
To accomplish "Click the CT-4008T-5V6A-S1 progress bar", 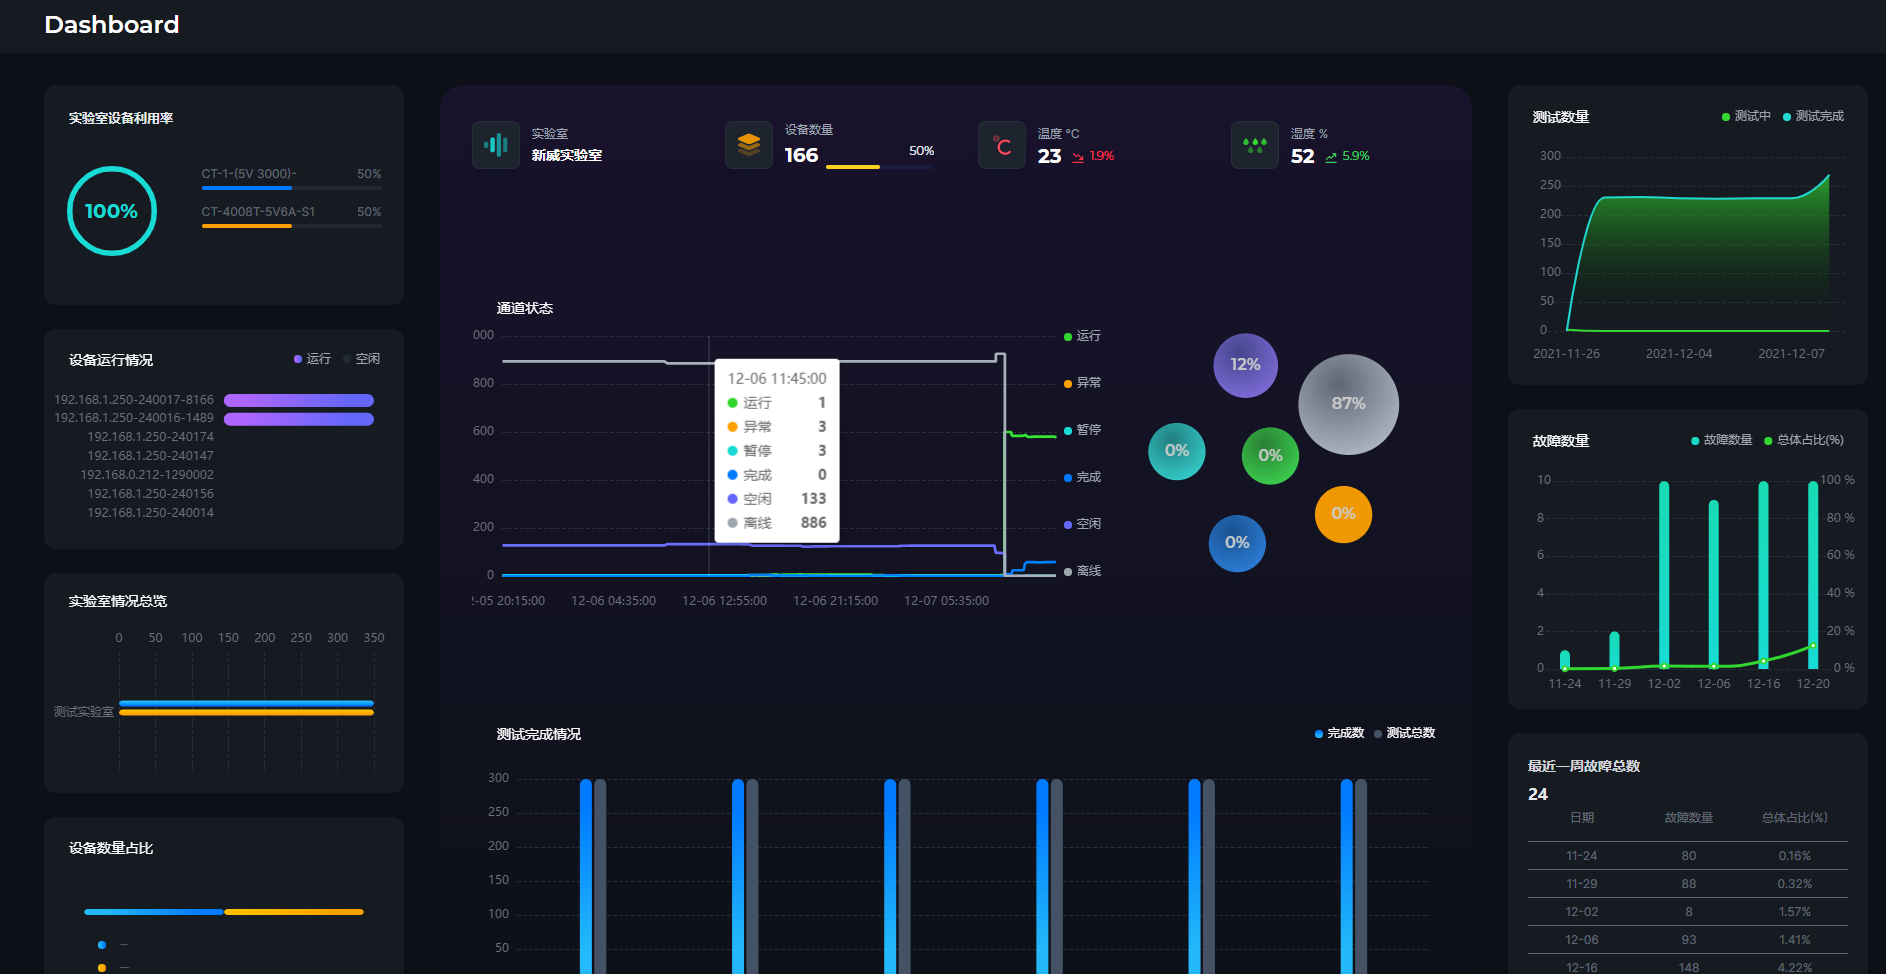I will [291, 226].
